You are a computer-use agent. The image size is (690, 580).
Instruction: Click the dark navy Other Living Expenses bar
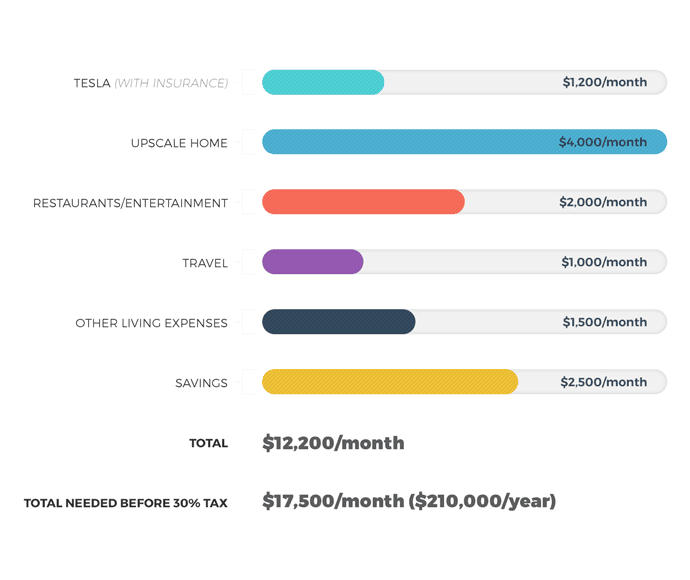(338, 322)
